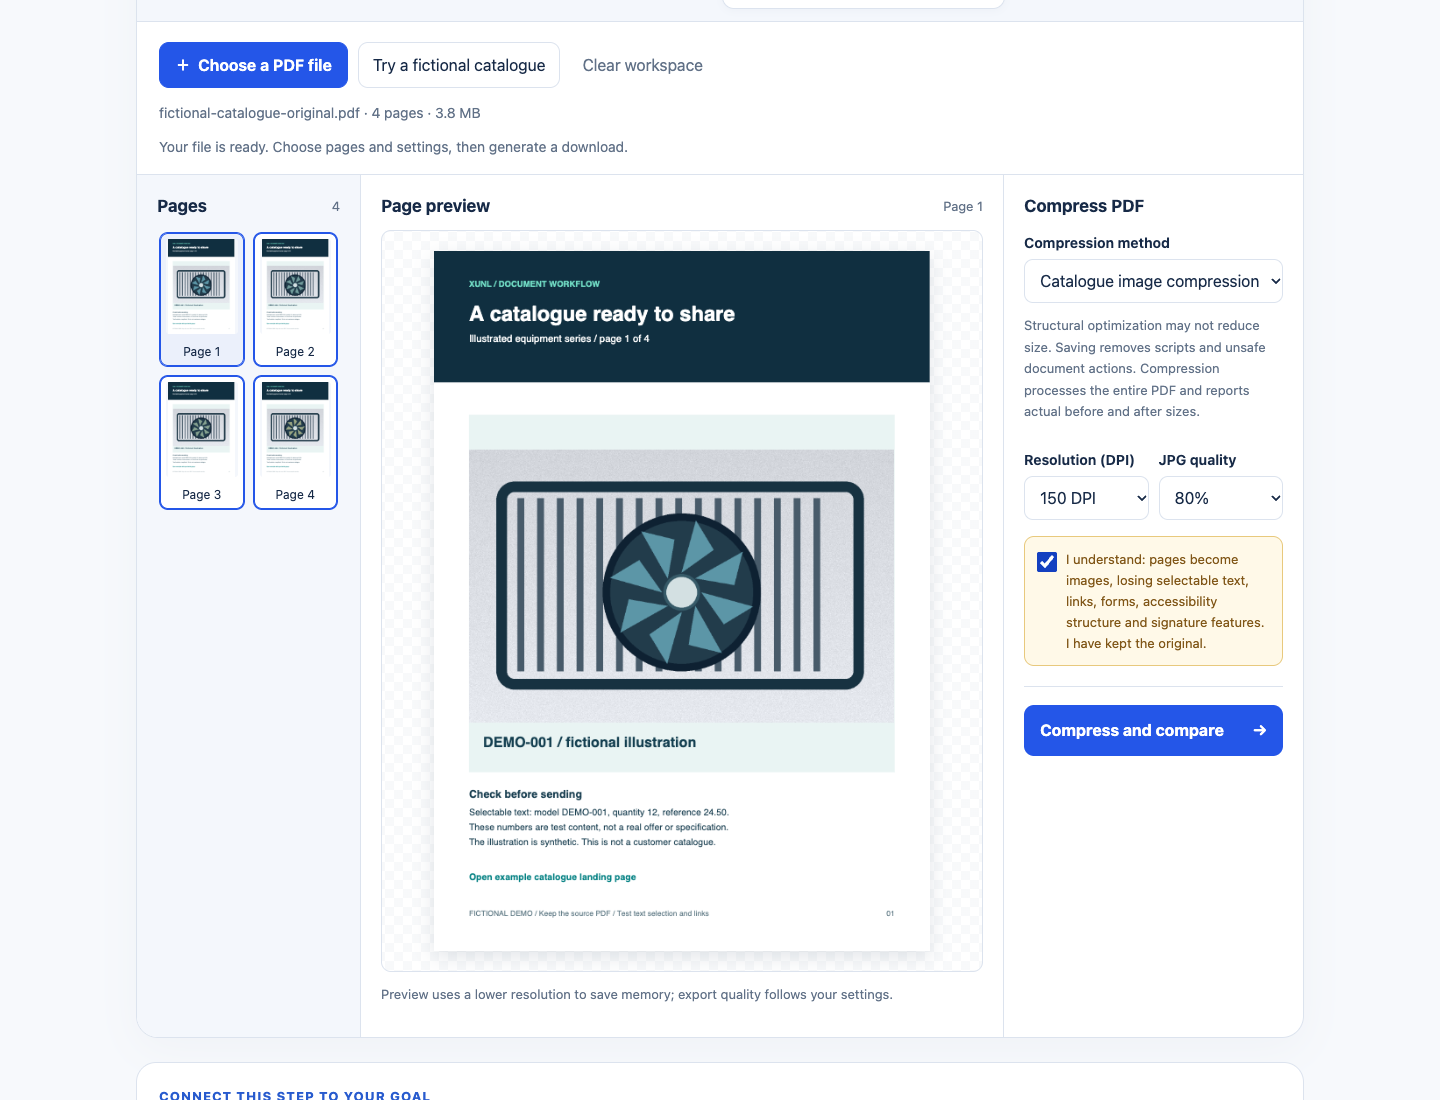Click the 'Structural optimization may not reduce' description
This screenshot has width=1440, height=1100.
(x=1145, y=368)
